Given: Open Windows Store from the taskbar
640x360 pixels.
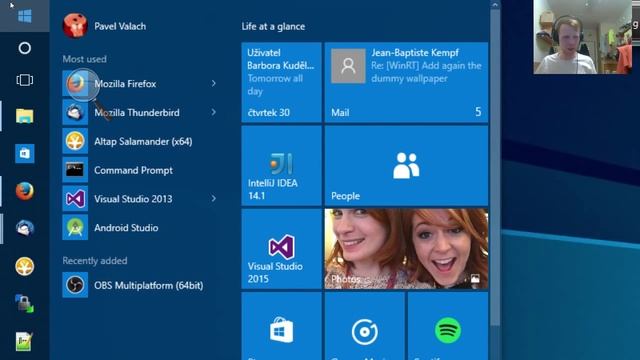Looking at the screenshot, I should point(24,153).
